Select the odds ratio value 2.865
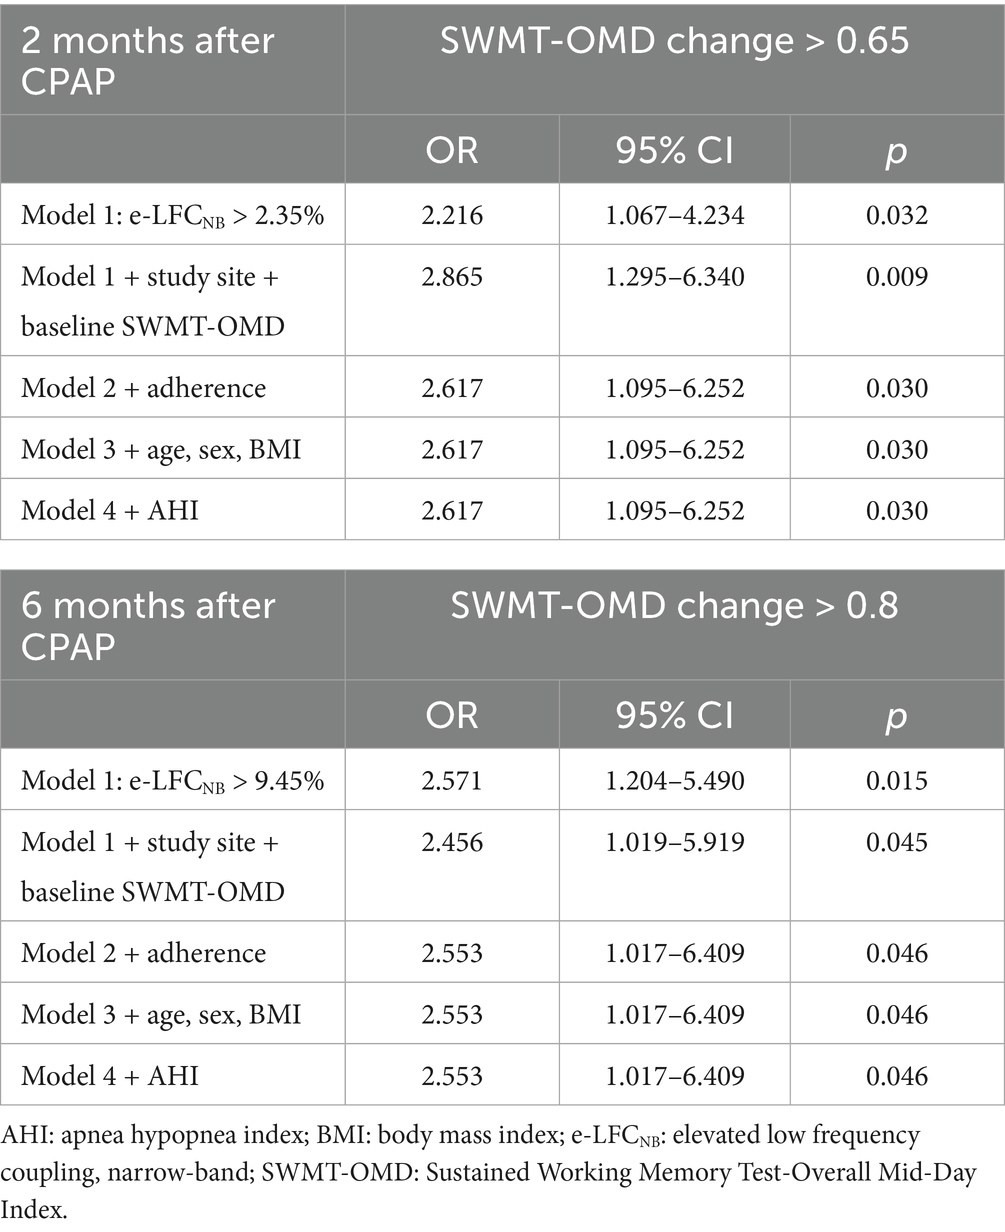The width and height of the screenshot is (1005, 1232). [x=452, y=276]
